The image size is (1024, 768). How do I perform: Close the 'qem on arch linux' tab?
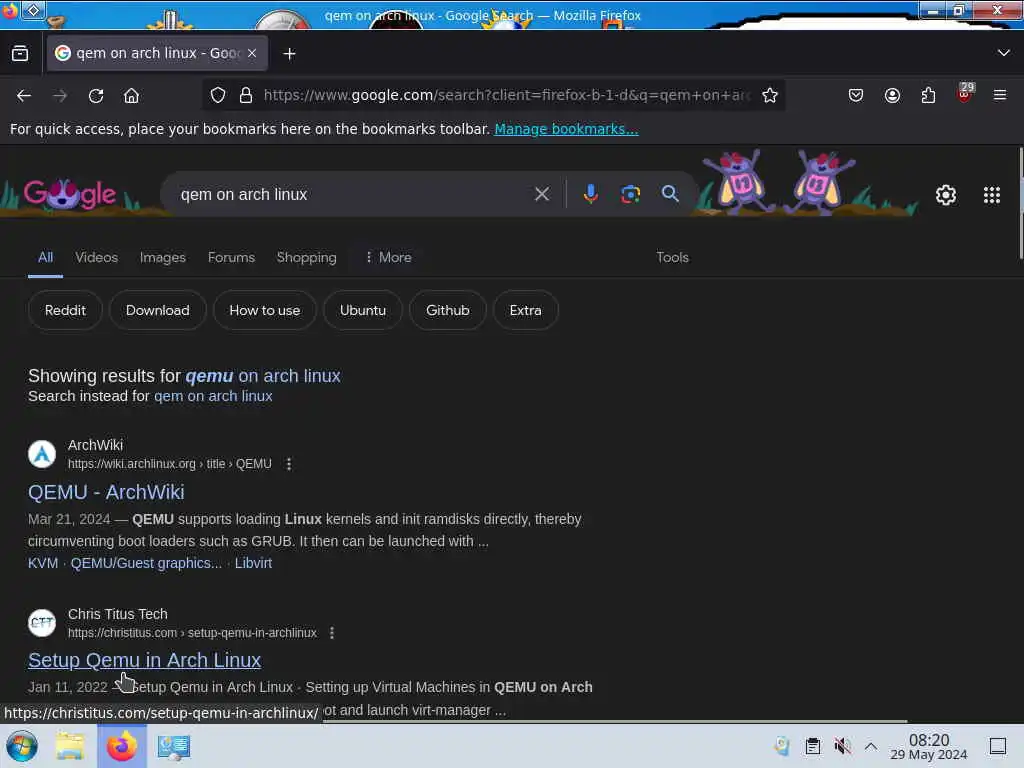coord(252,53)
